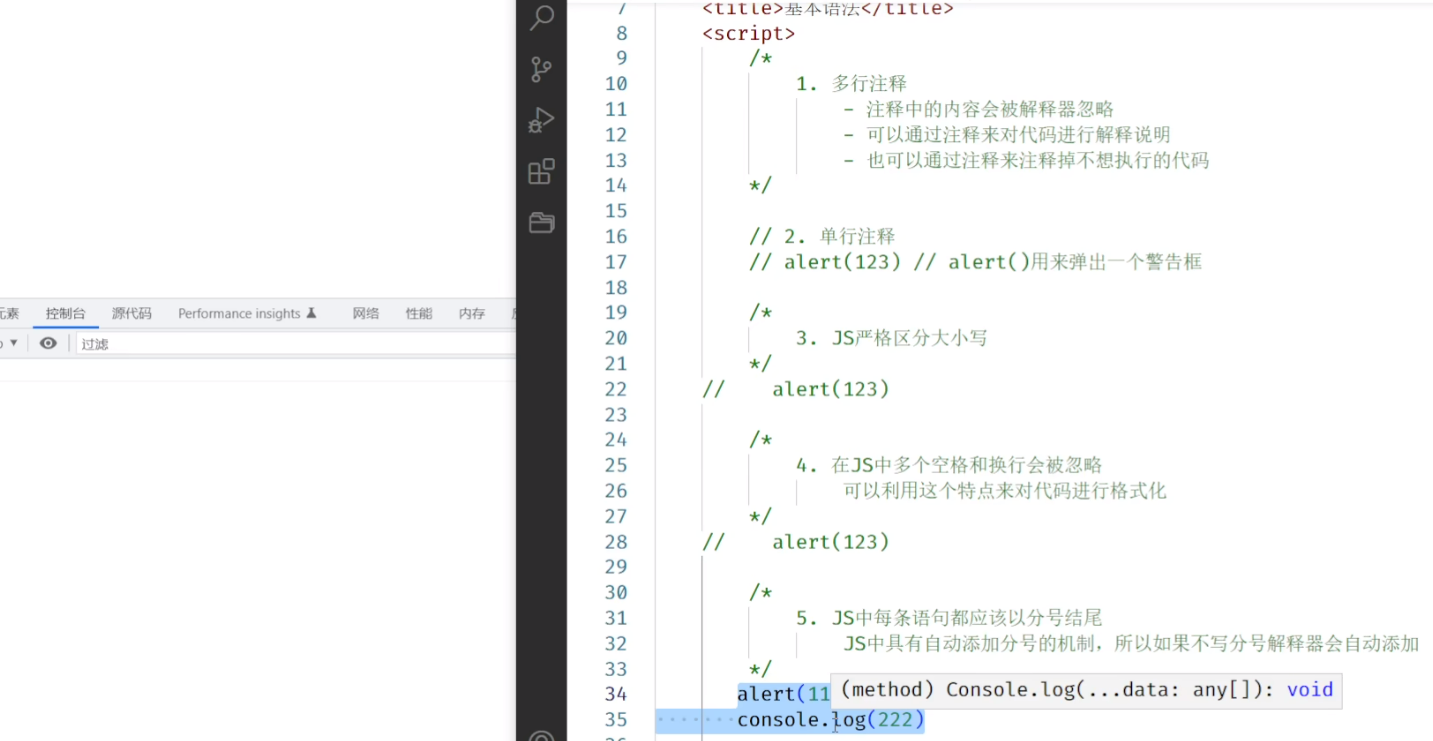Click the comment '5. JS中每条语句都应该以分号结尾'
The width and height of the screenshot is (1433, 741).
tap(949, 618)
